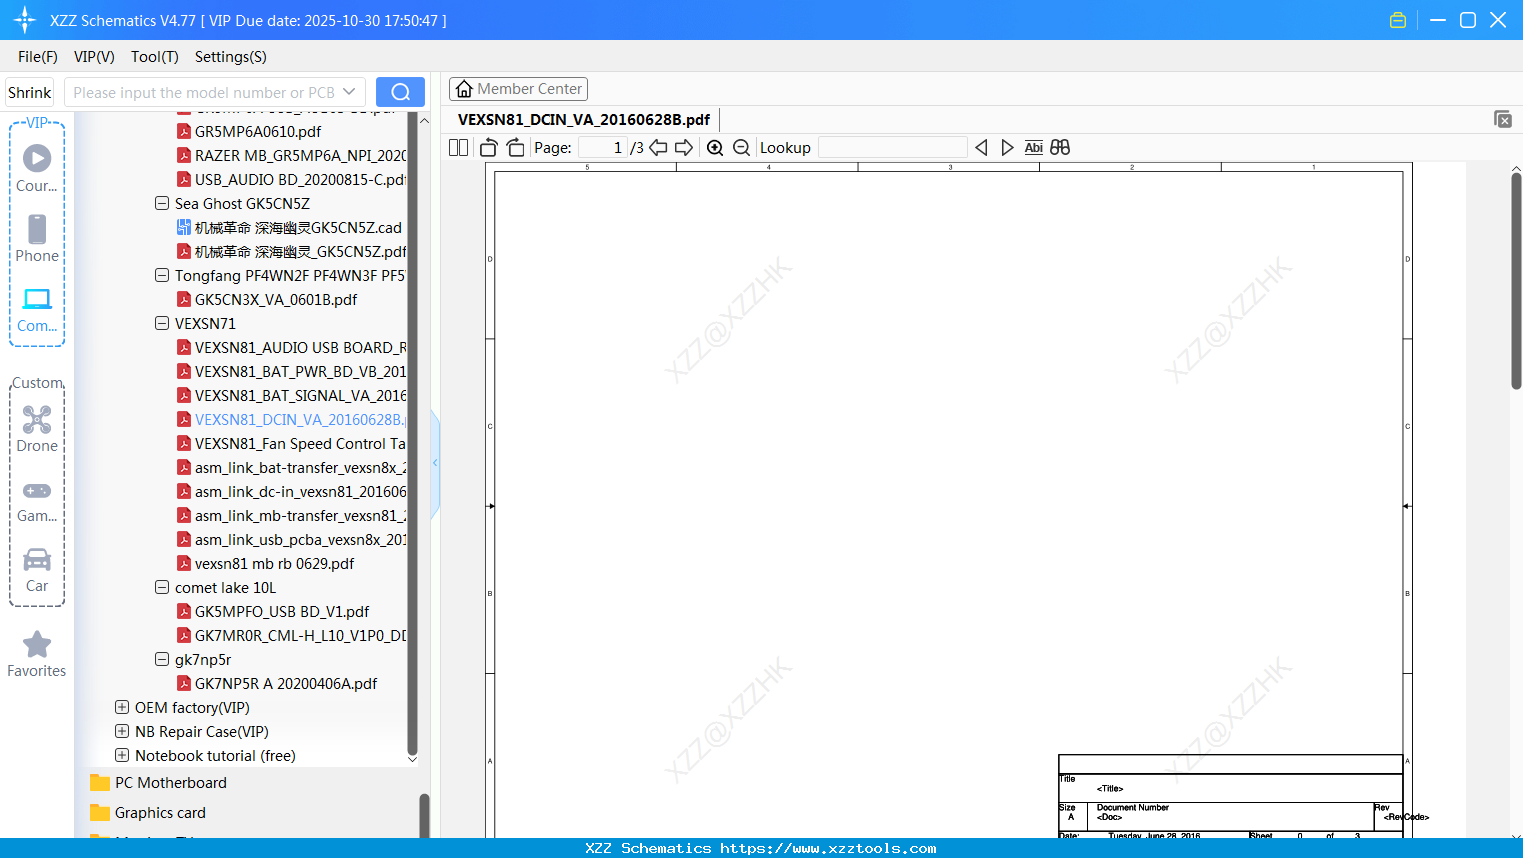The image size is (1523, 858).
Task: Collapse the gk7np5r tree node
Action: [x=162, y=659]
